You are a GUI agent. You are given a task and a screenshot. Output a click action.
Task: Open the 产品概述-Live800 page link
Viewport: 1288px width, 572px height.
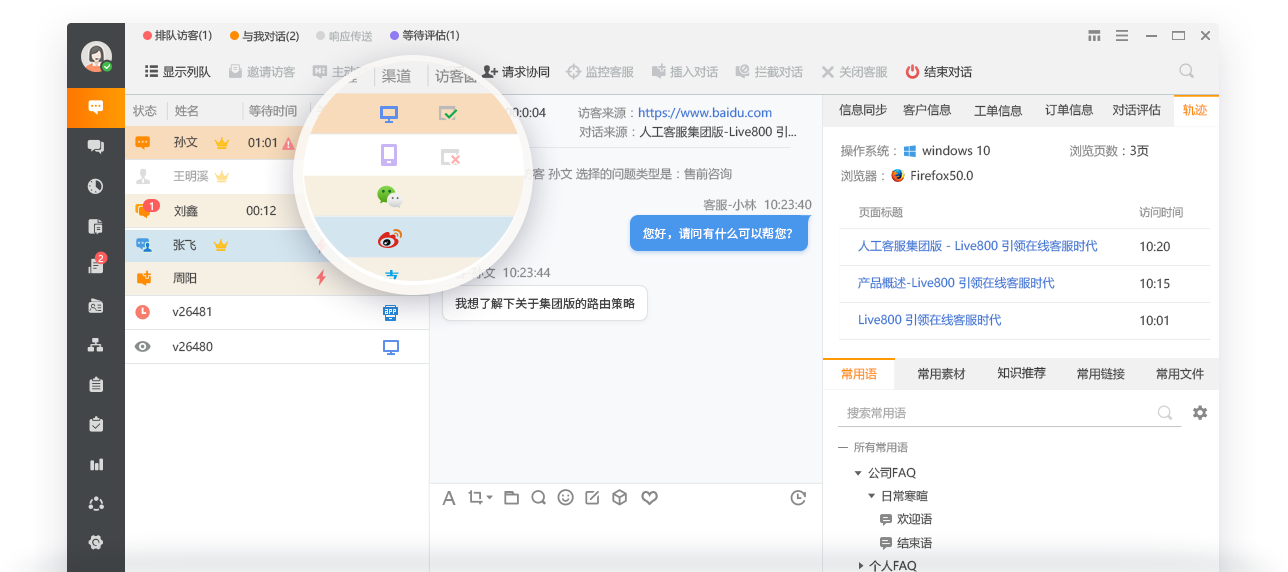[956, 283]
